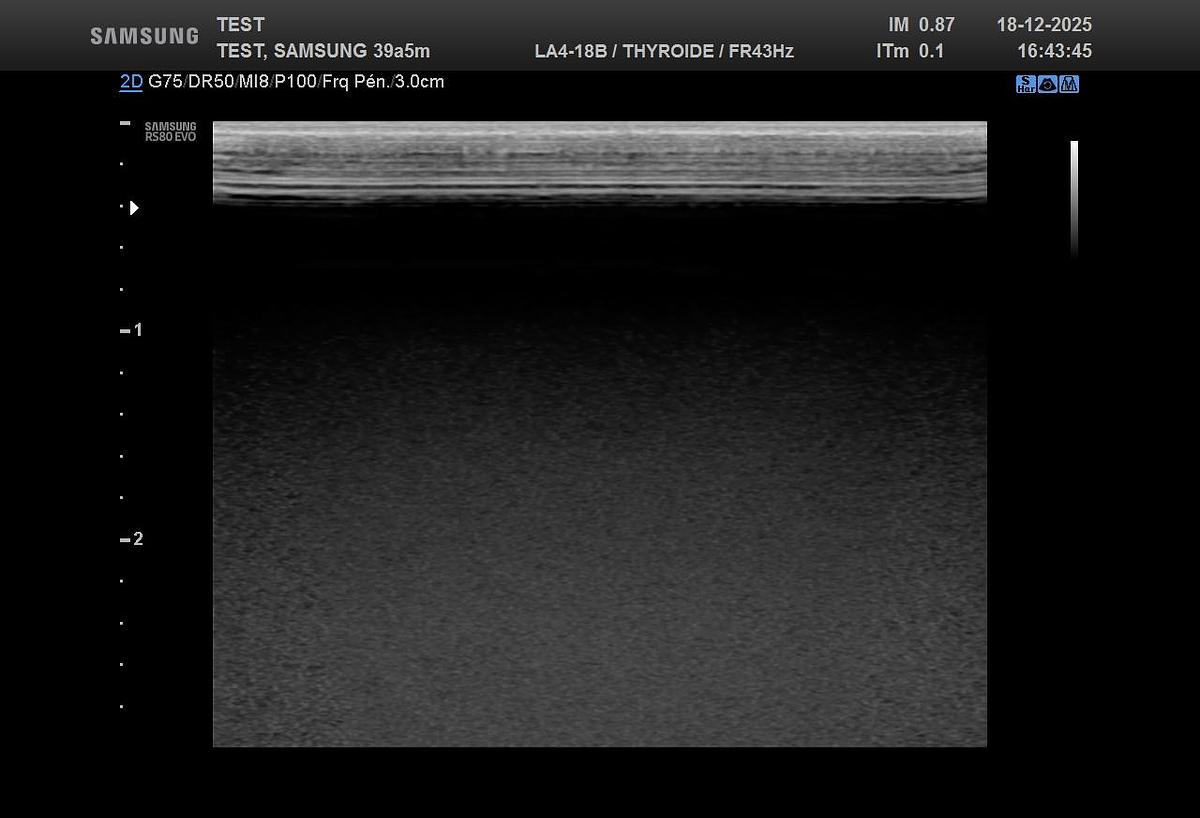
Task: Click the LA4-18B / THYROIDE / FR43Hz probe text
Action: tap(664, 51)
